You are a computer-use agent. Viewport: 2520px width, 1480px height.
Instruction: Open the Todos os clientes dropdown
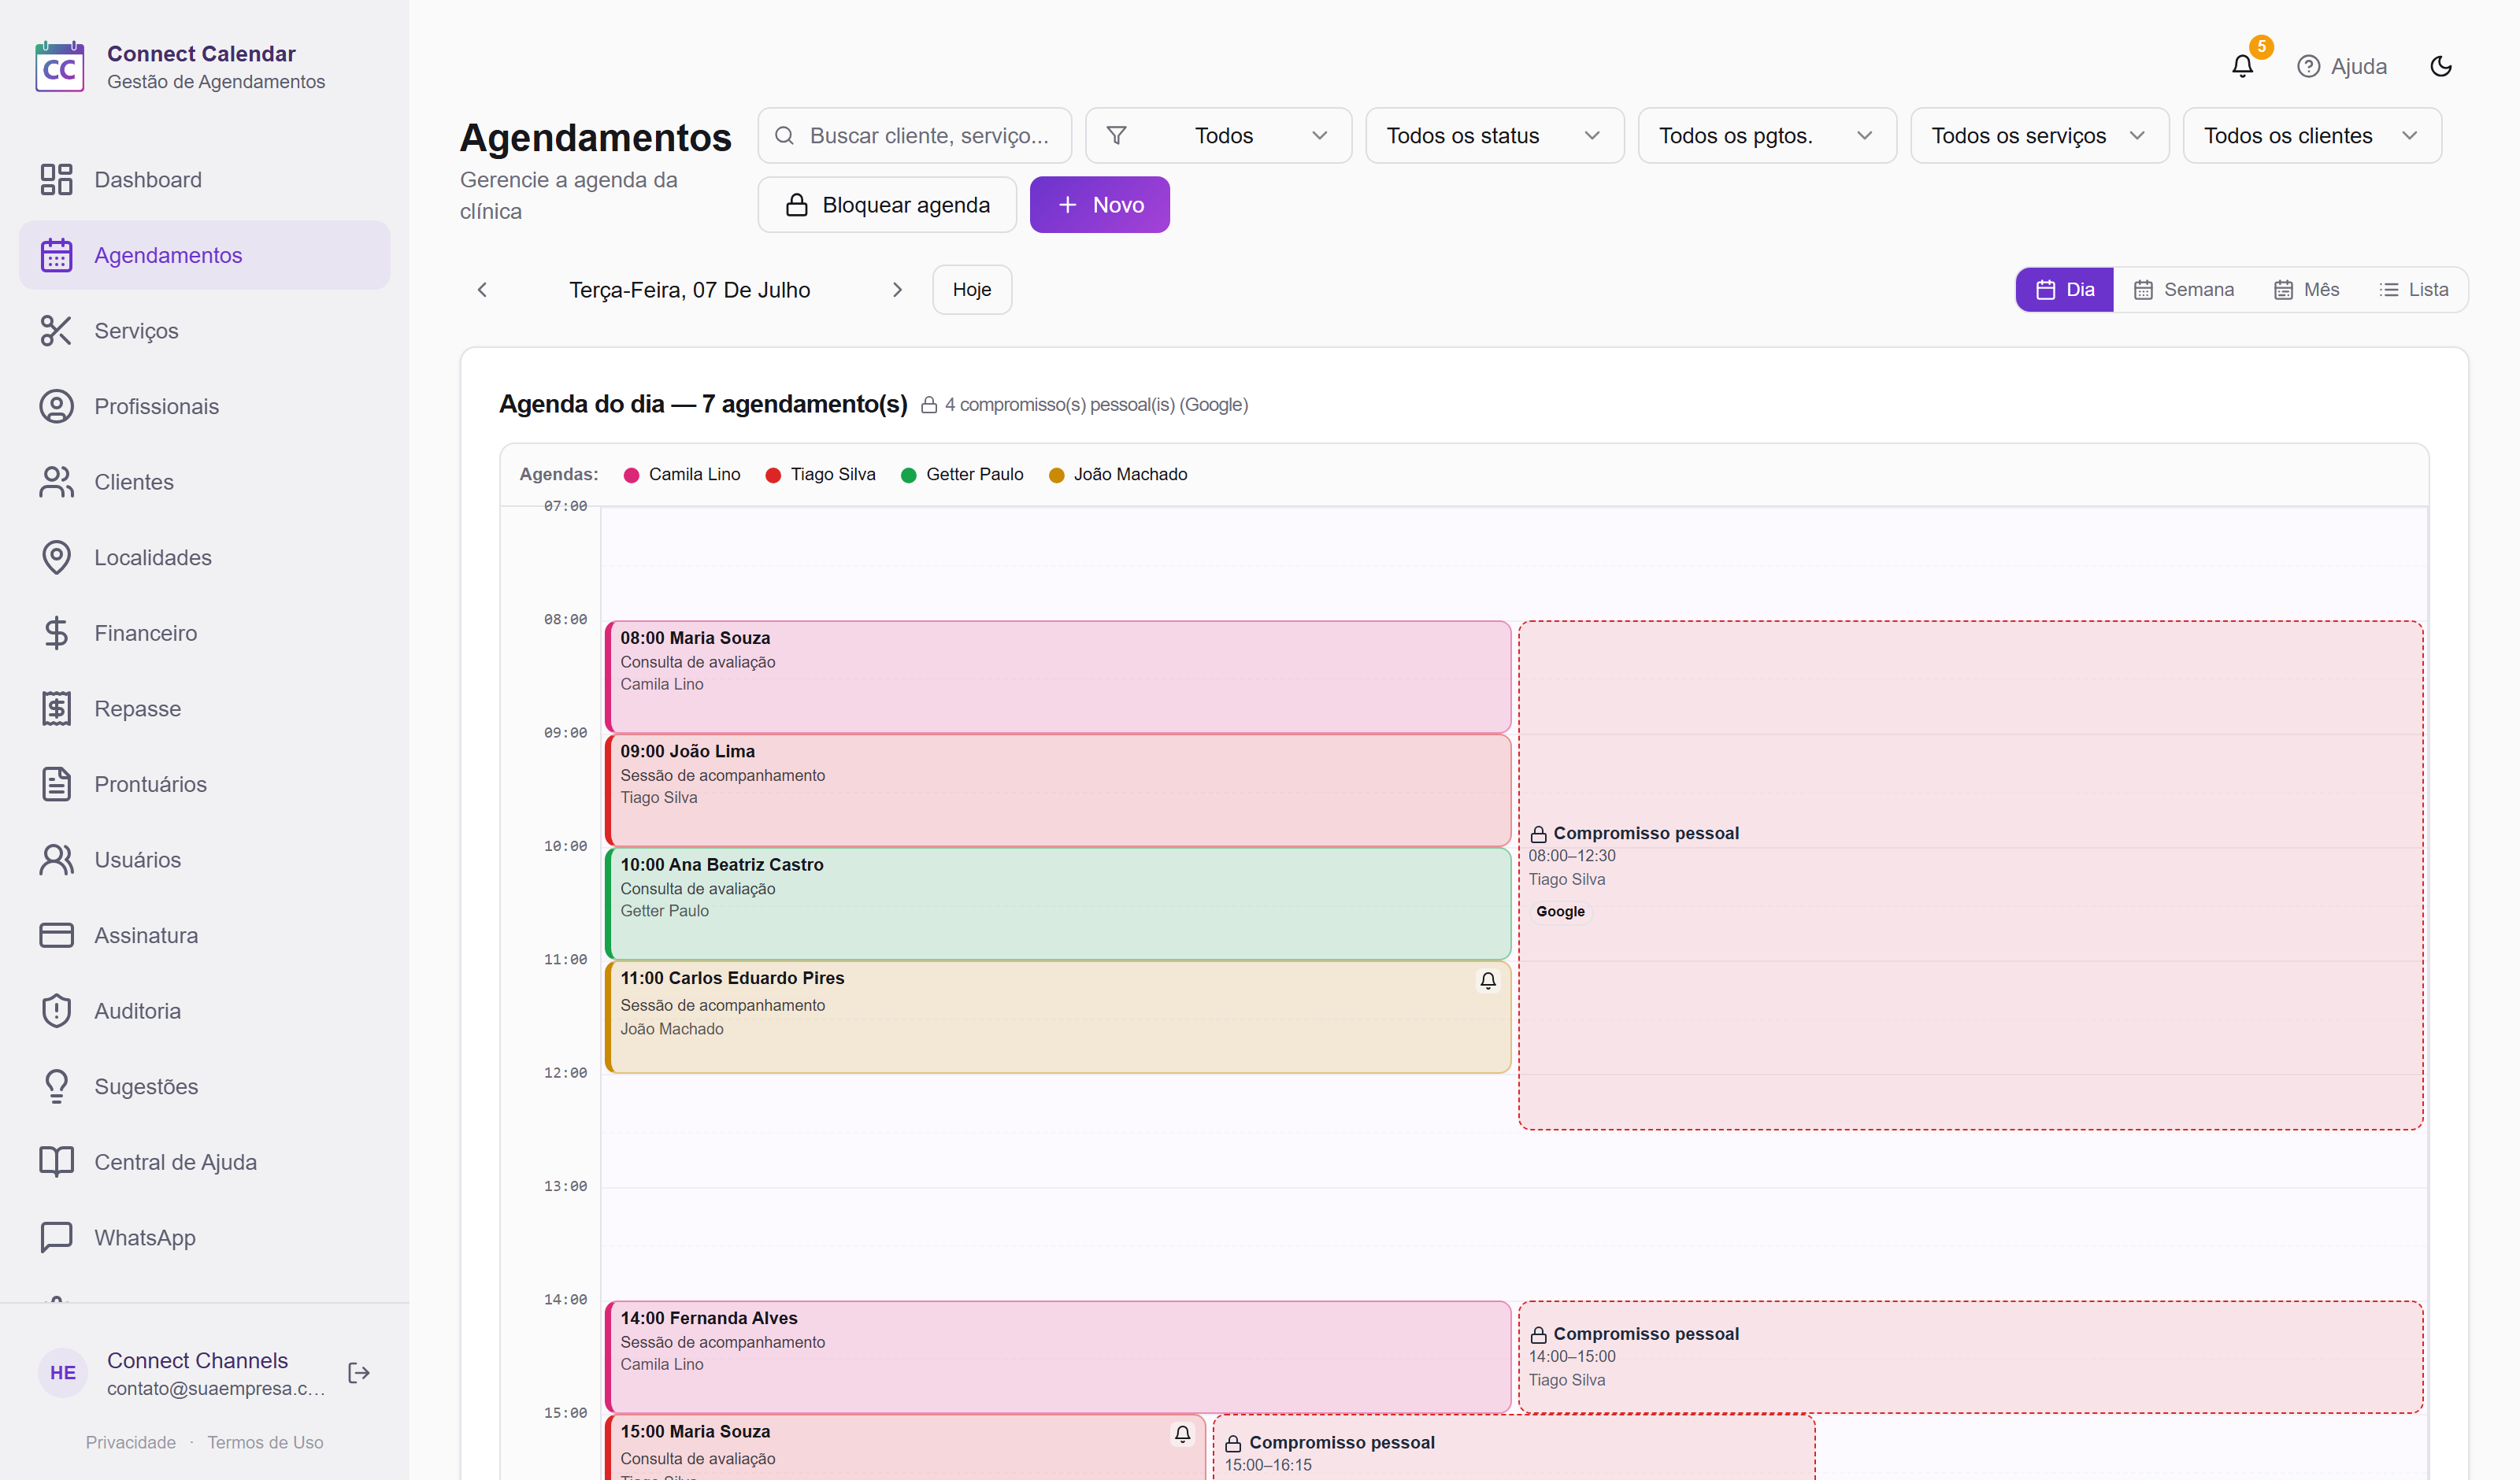tap(2312, 136)
